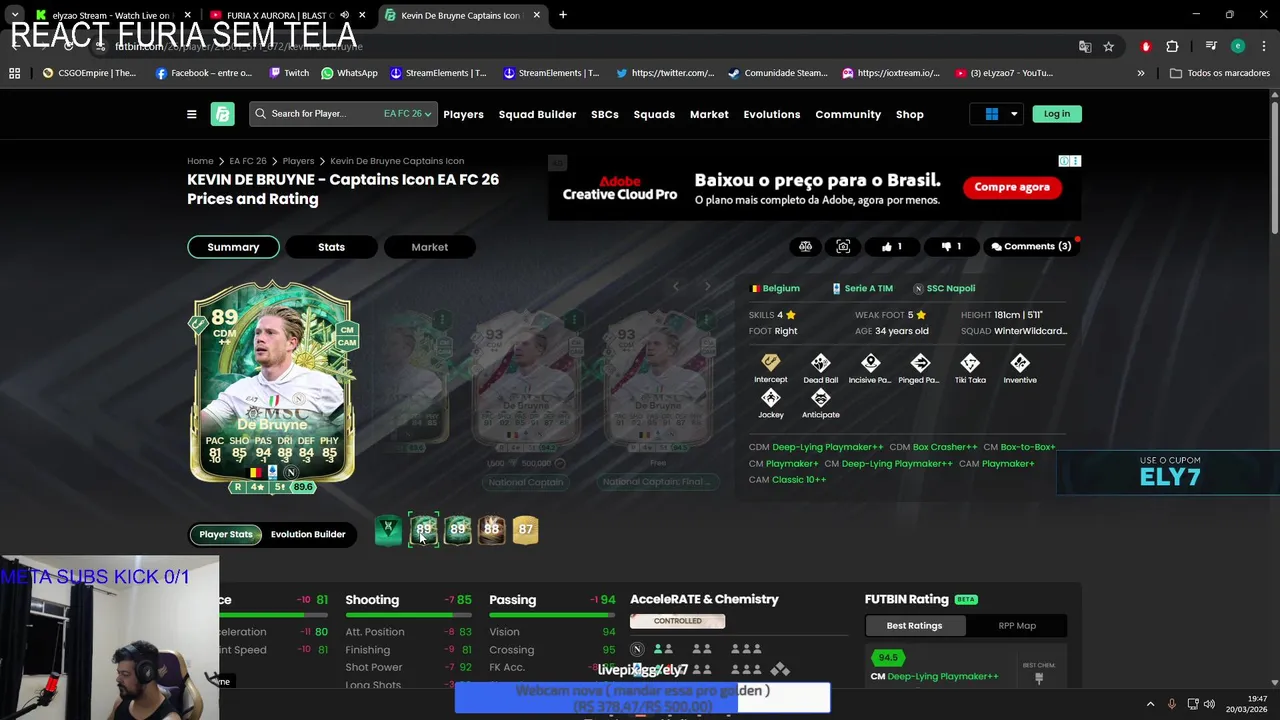This screenshot has width=1280, height=720.
Task: Open the Squad Builder nav menu
Action: click(x=537, y=114)
